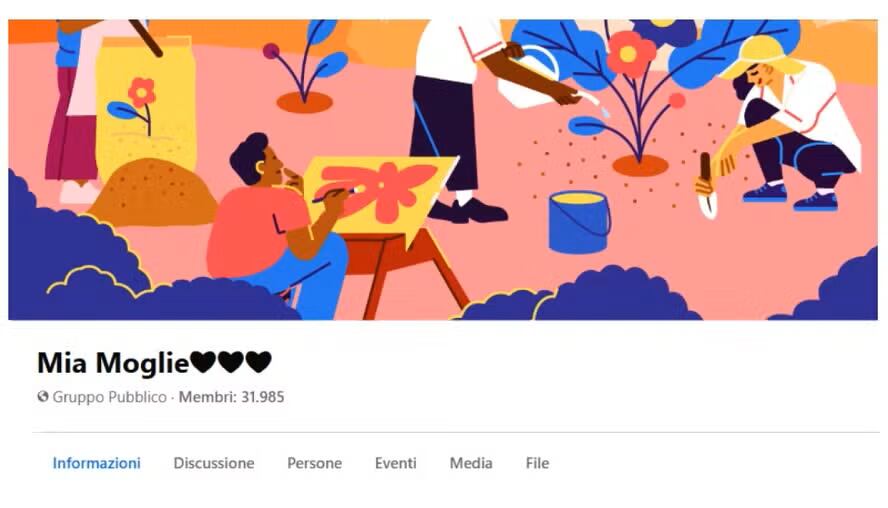Screen dimensions: 888x508
Task: Open the Membri: 31.985 member count
Action: coord(231,397)
